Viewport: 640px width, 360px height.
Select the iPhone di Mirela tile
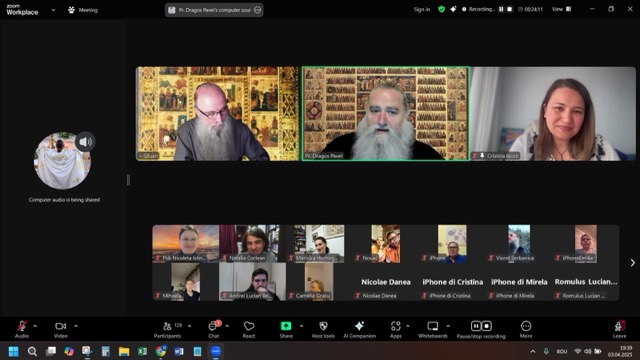[x=519, y=282]
